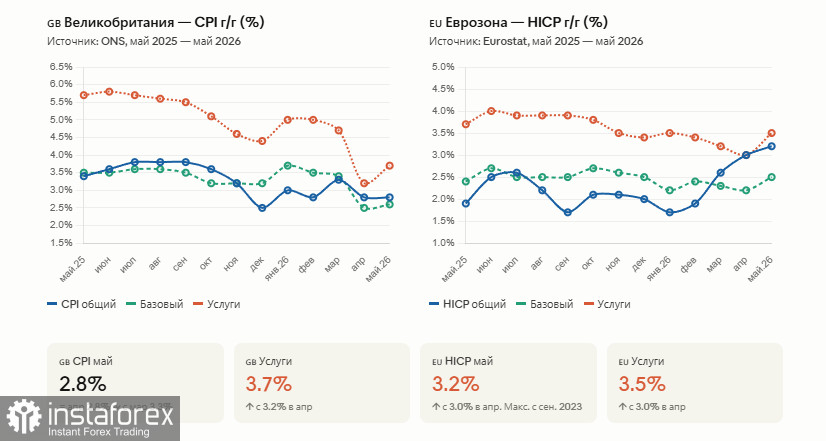Click the instaforex brand text
This screenshot has height=441, width=826.
point(111,415)
